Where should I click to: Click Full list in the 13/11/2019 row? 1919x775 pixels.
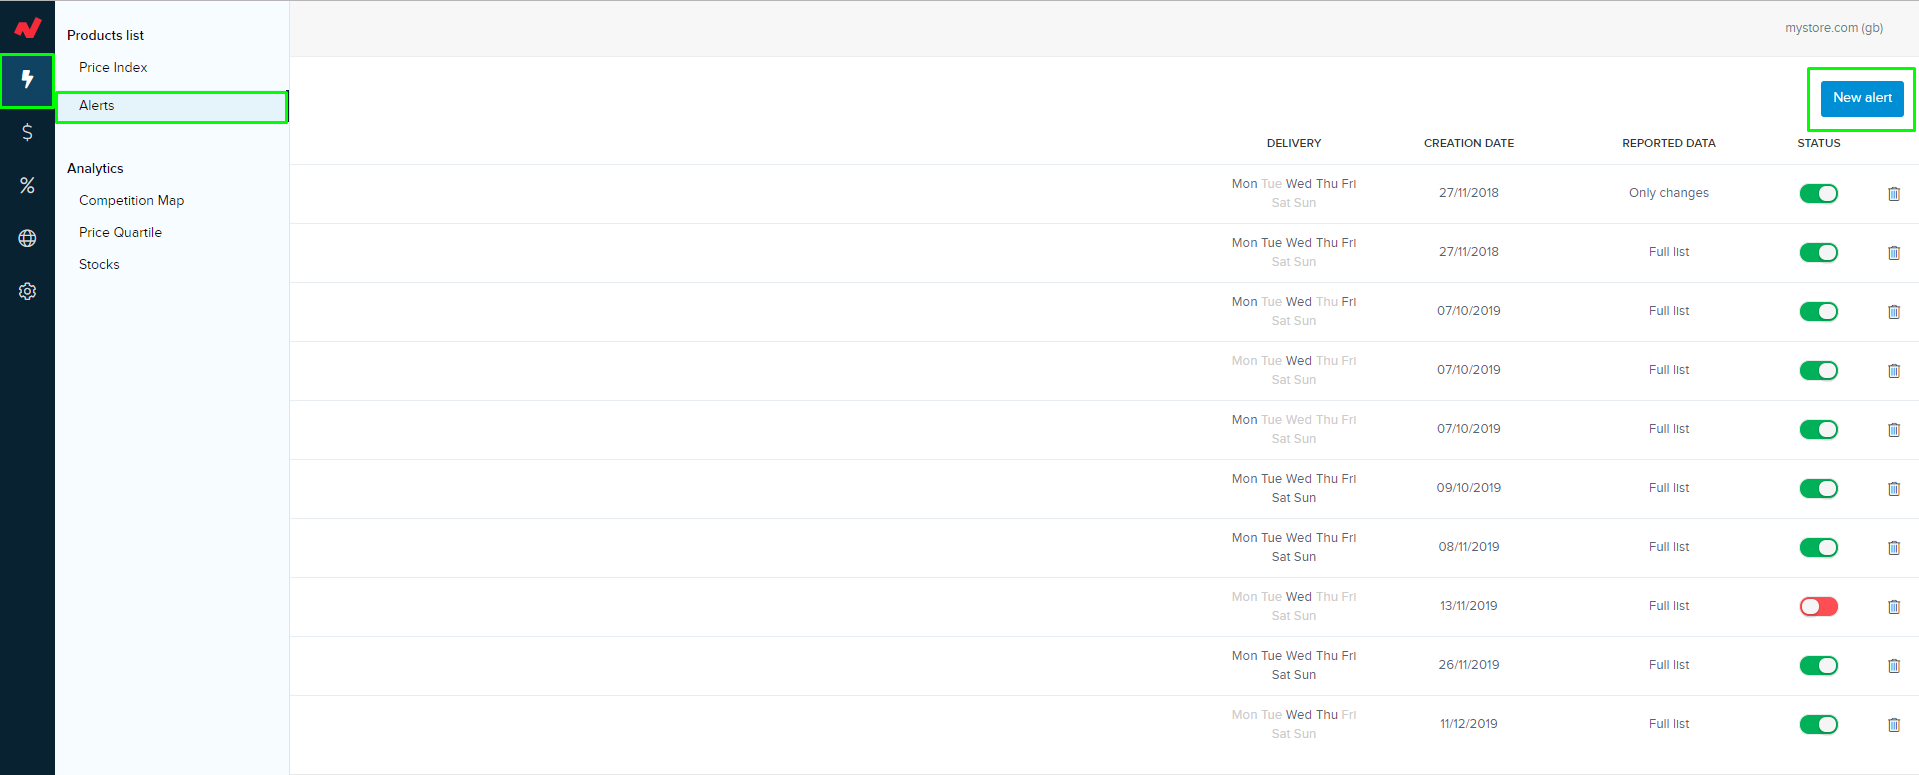[1669, 606]
